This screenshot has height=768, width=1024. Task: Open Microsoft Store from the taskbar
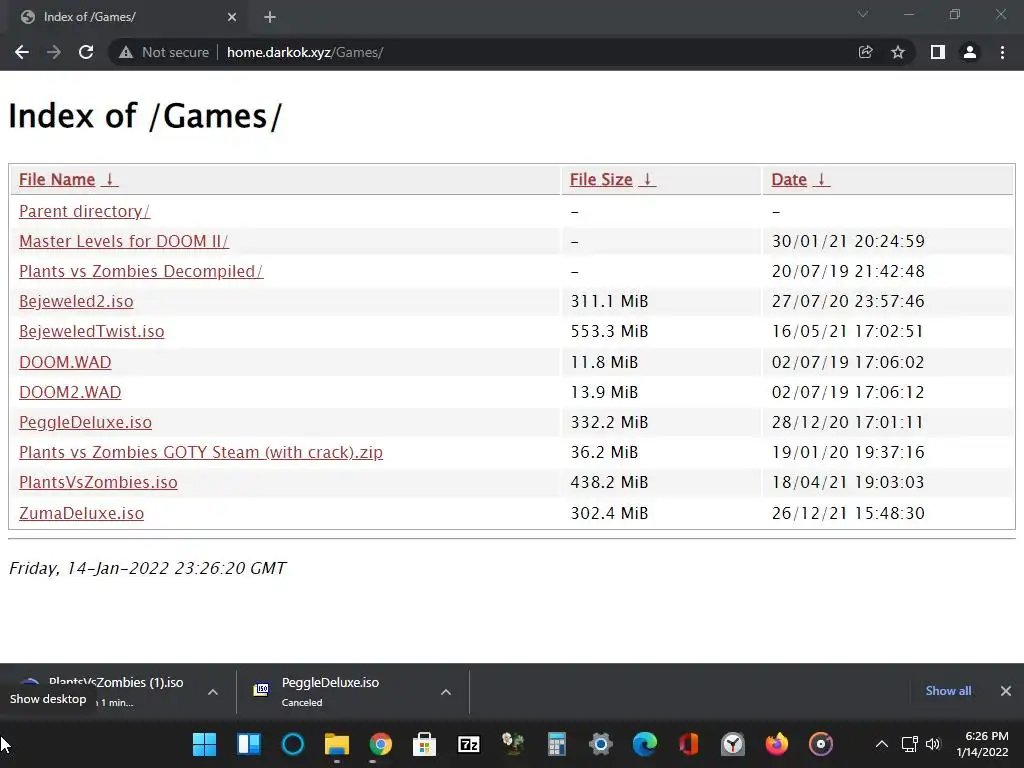coord(424,744)
